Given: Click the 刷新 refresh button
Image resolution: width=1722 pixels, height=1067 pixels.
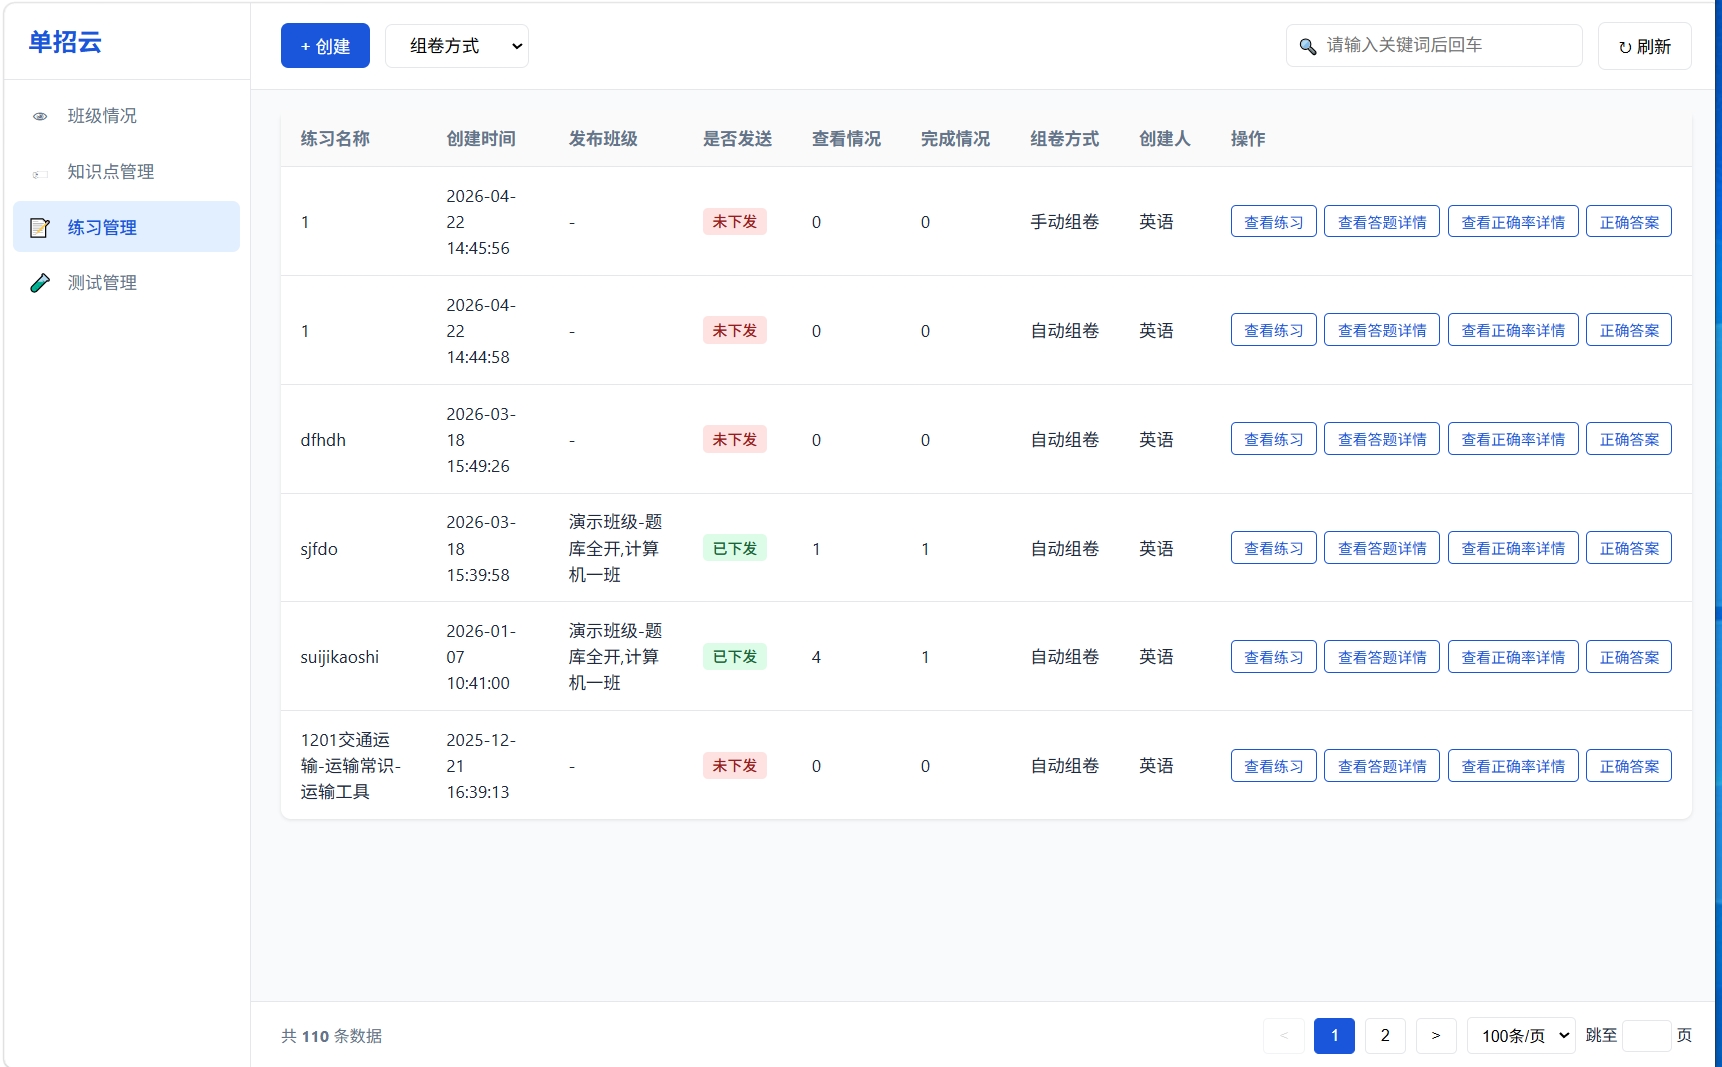Looking at the screenshot, I should tap(1644, 46).
